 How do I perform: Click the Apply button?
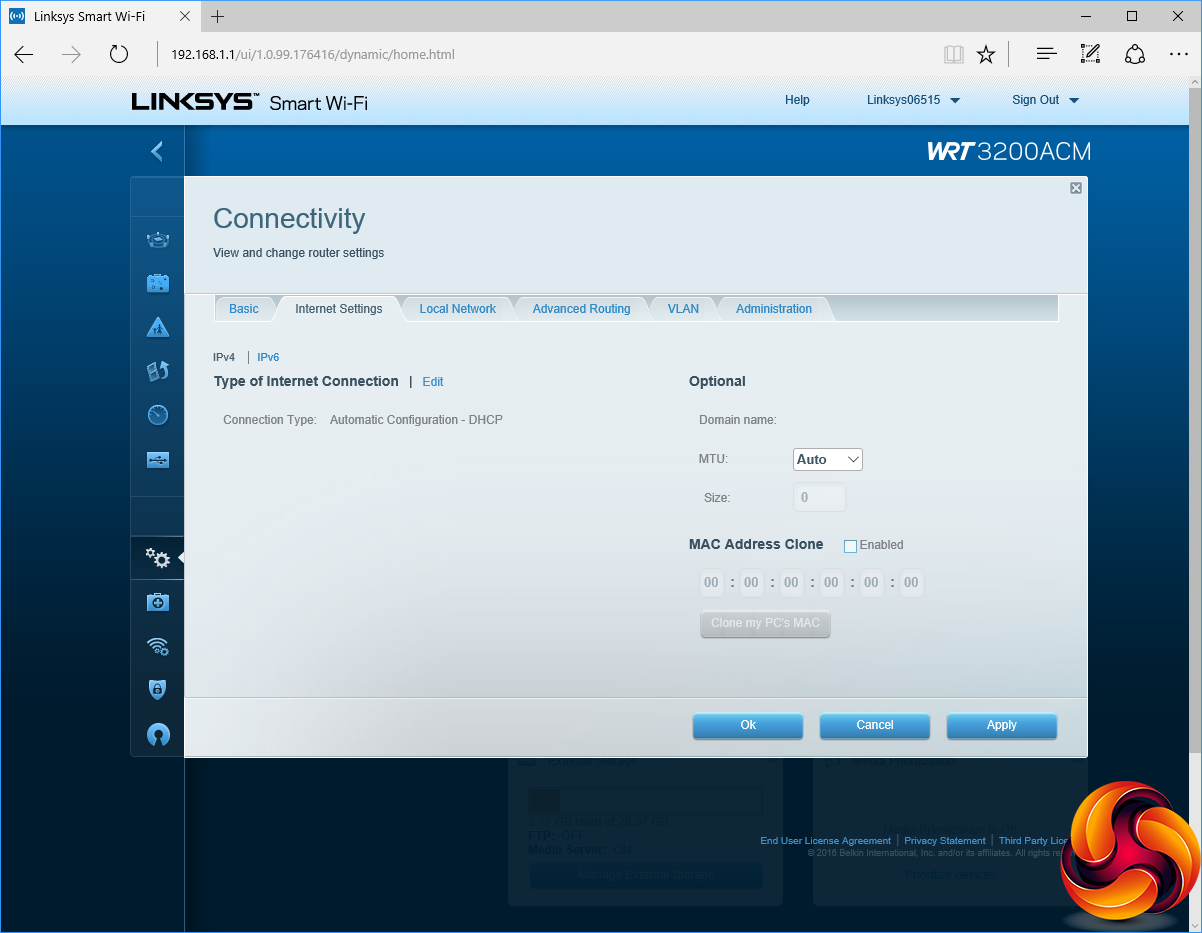coord(1001,725)
